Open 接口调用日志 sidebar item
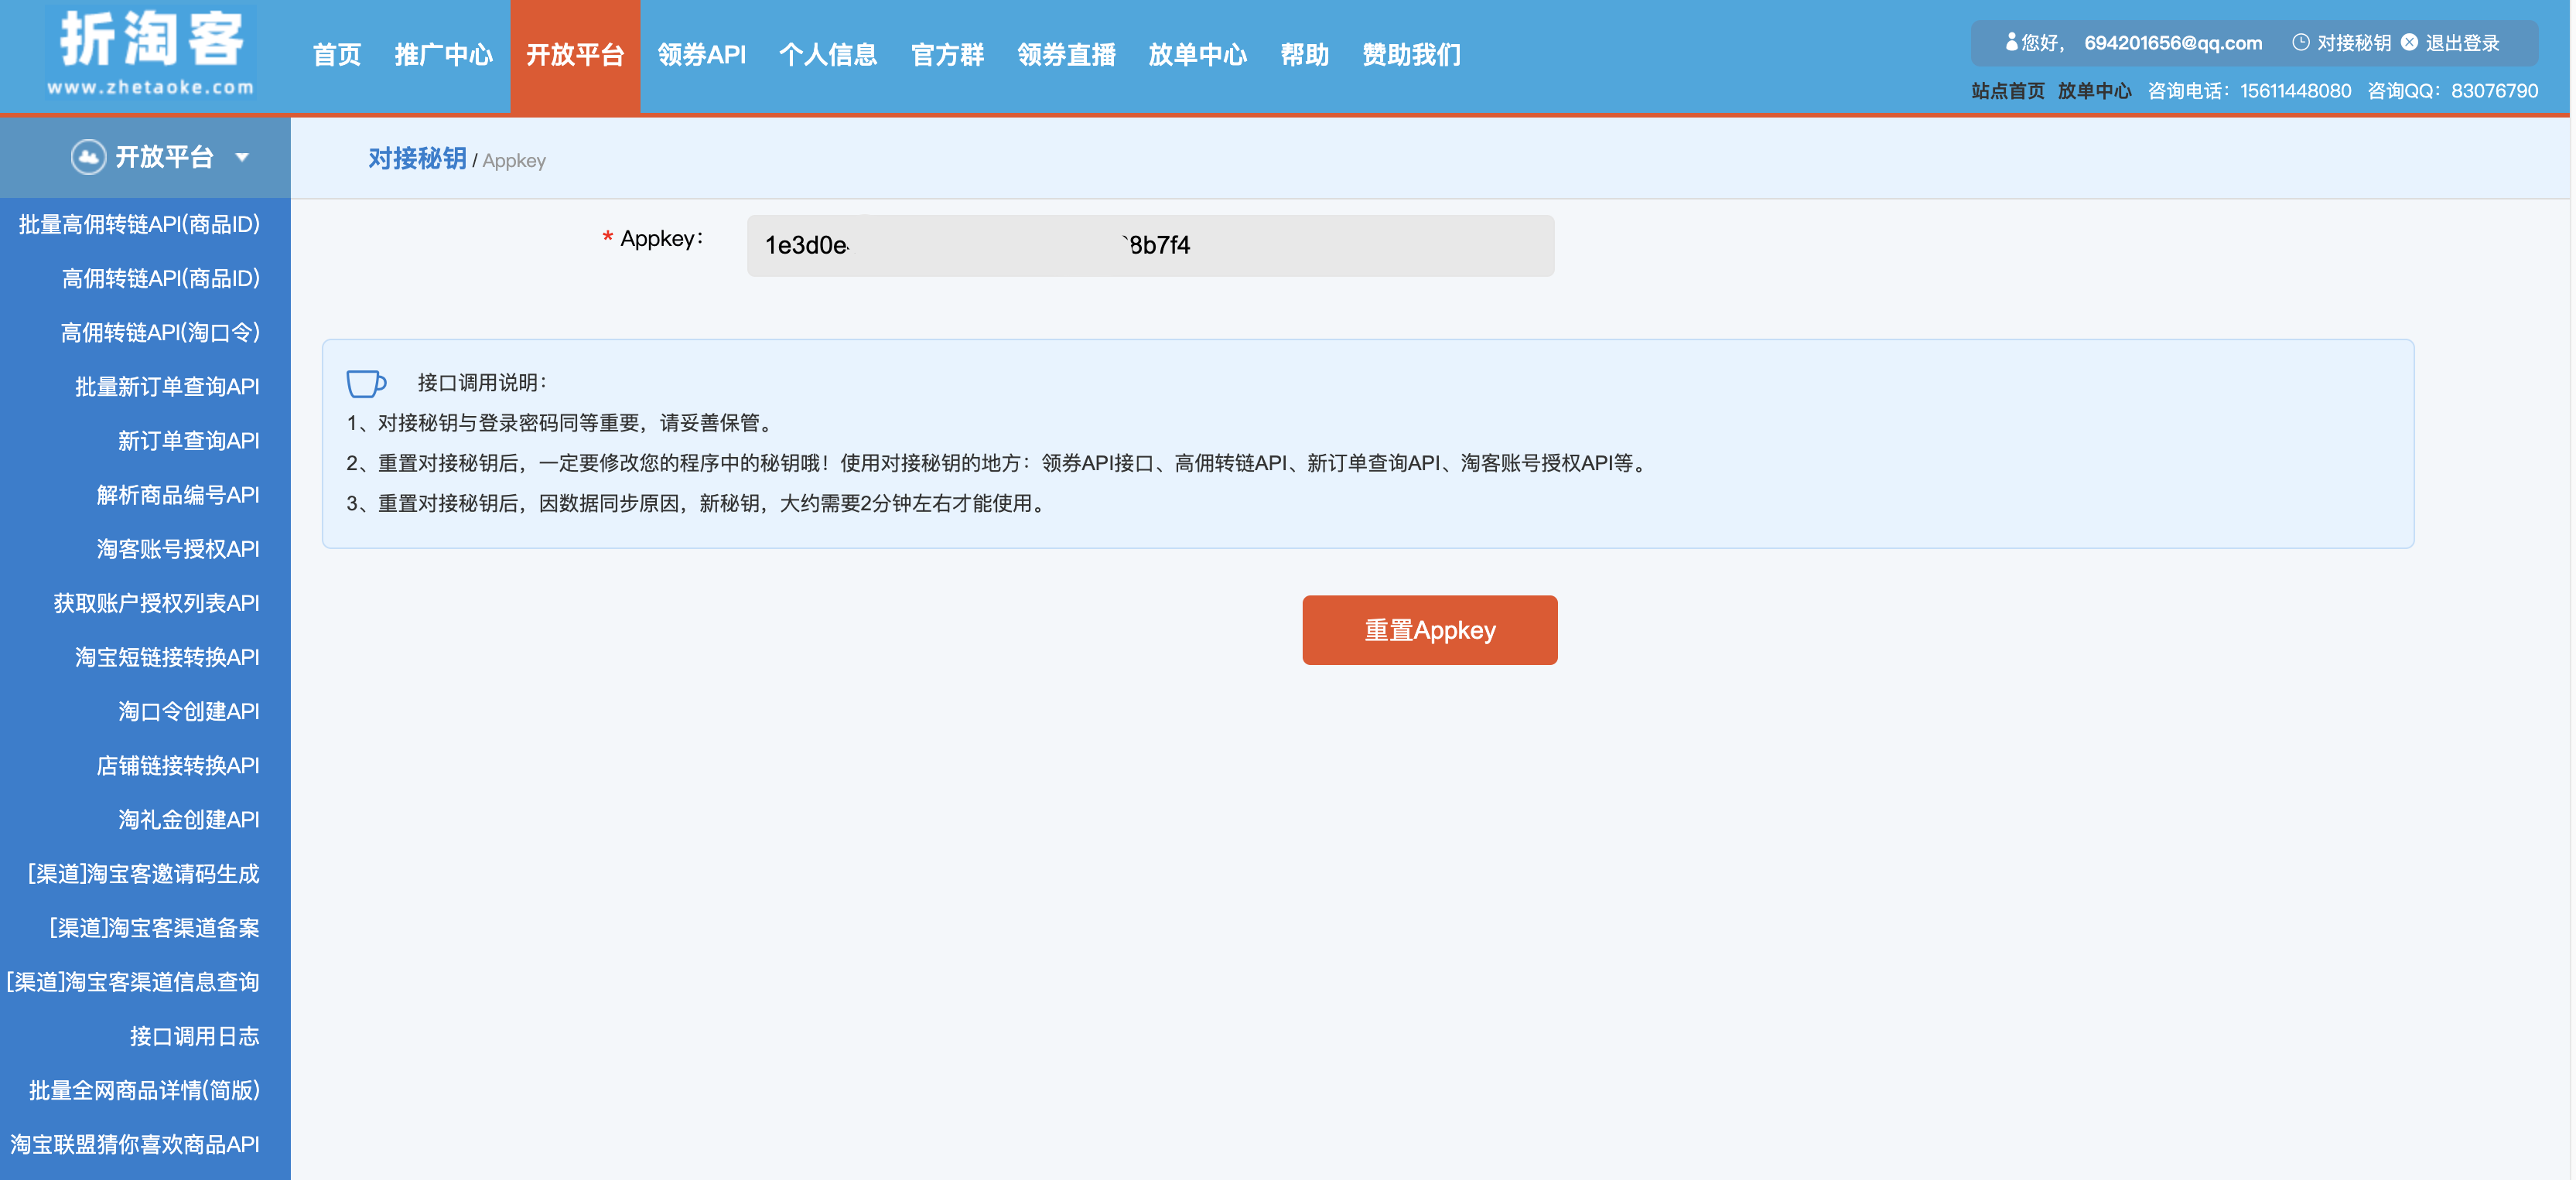 coord(194,1036)
